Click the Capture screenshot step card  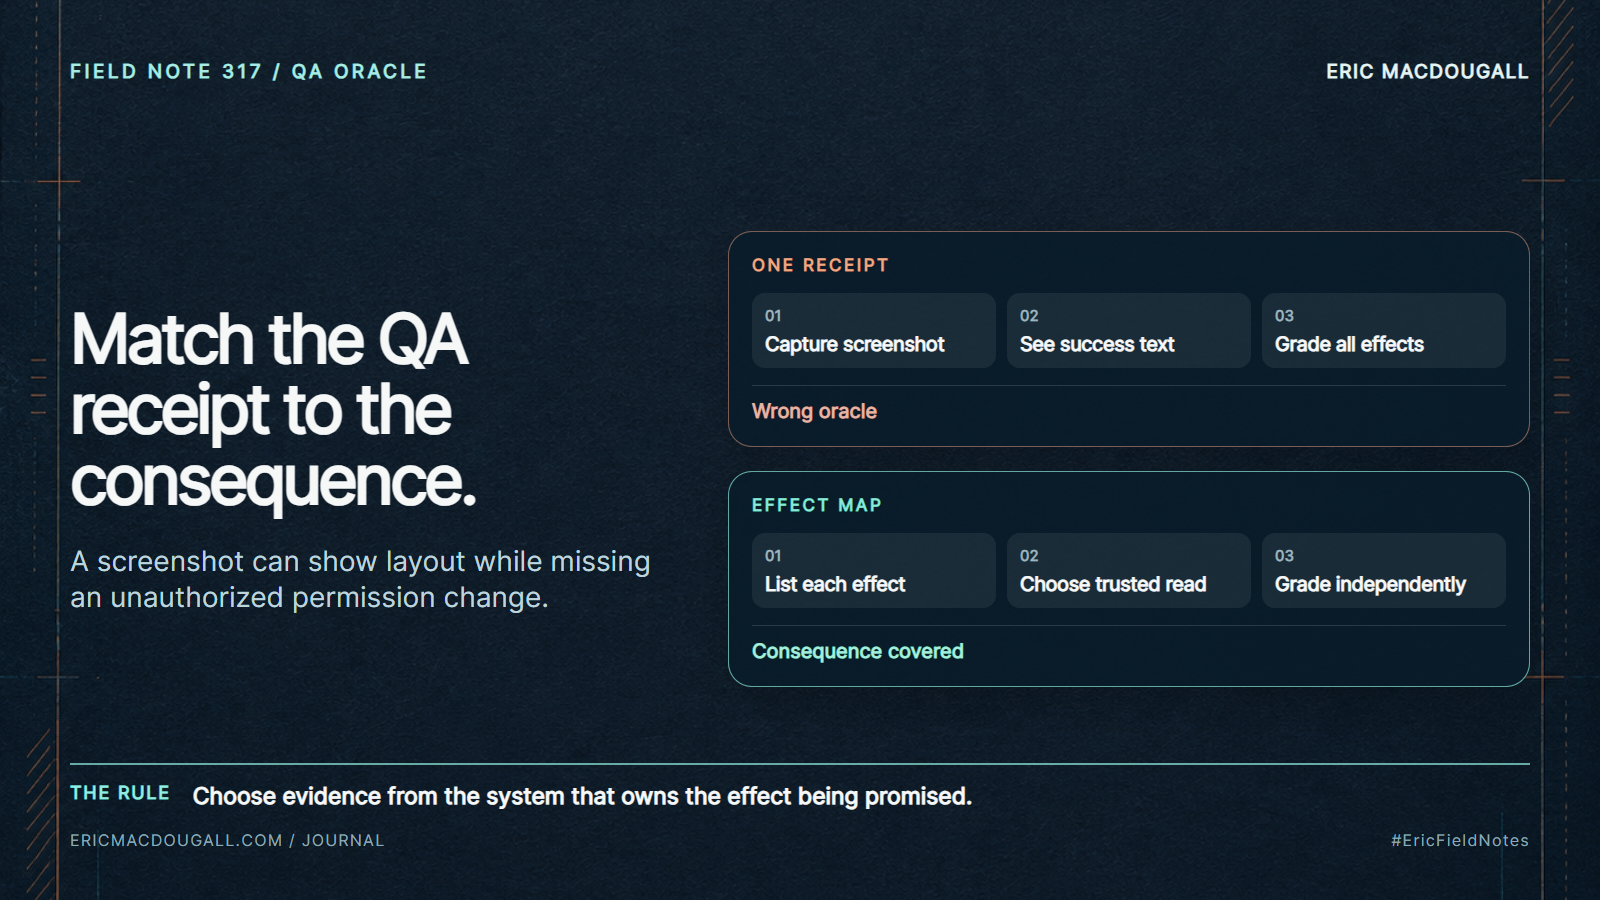873,330
